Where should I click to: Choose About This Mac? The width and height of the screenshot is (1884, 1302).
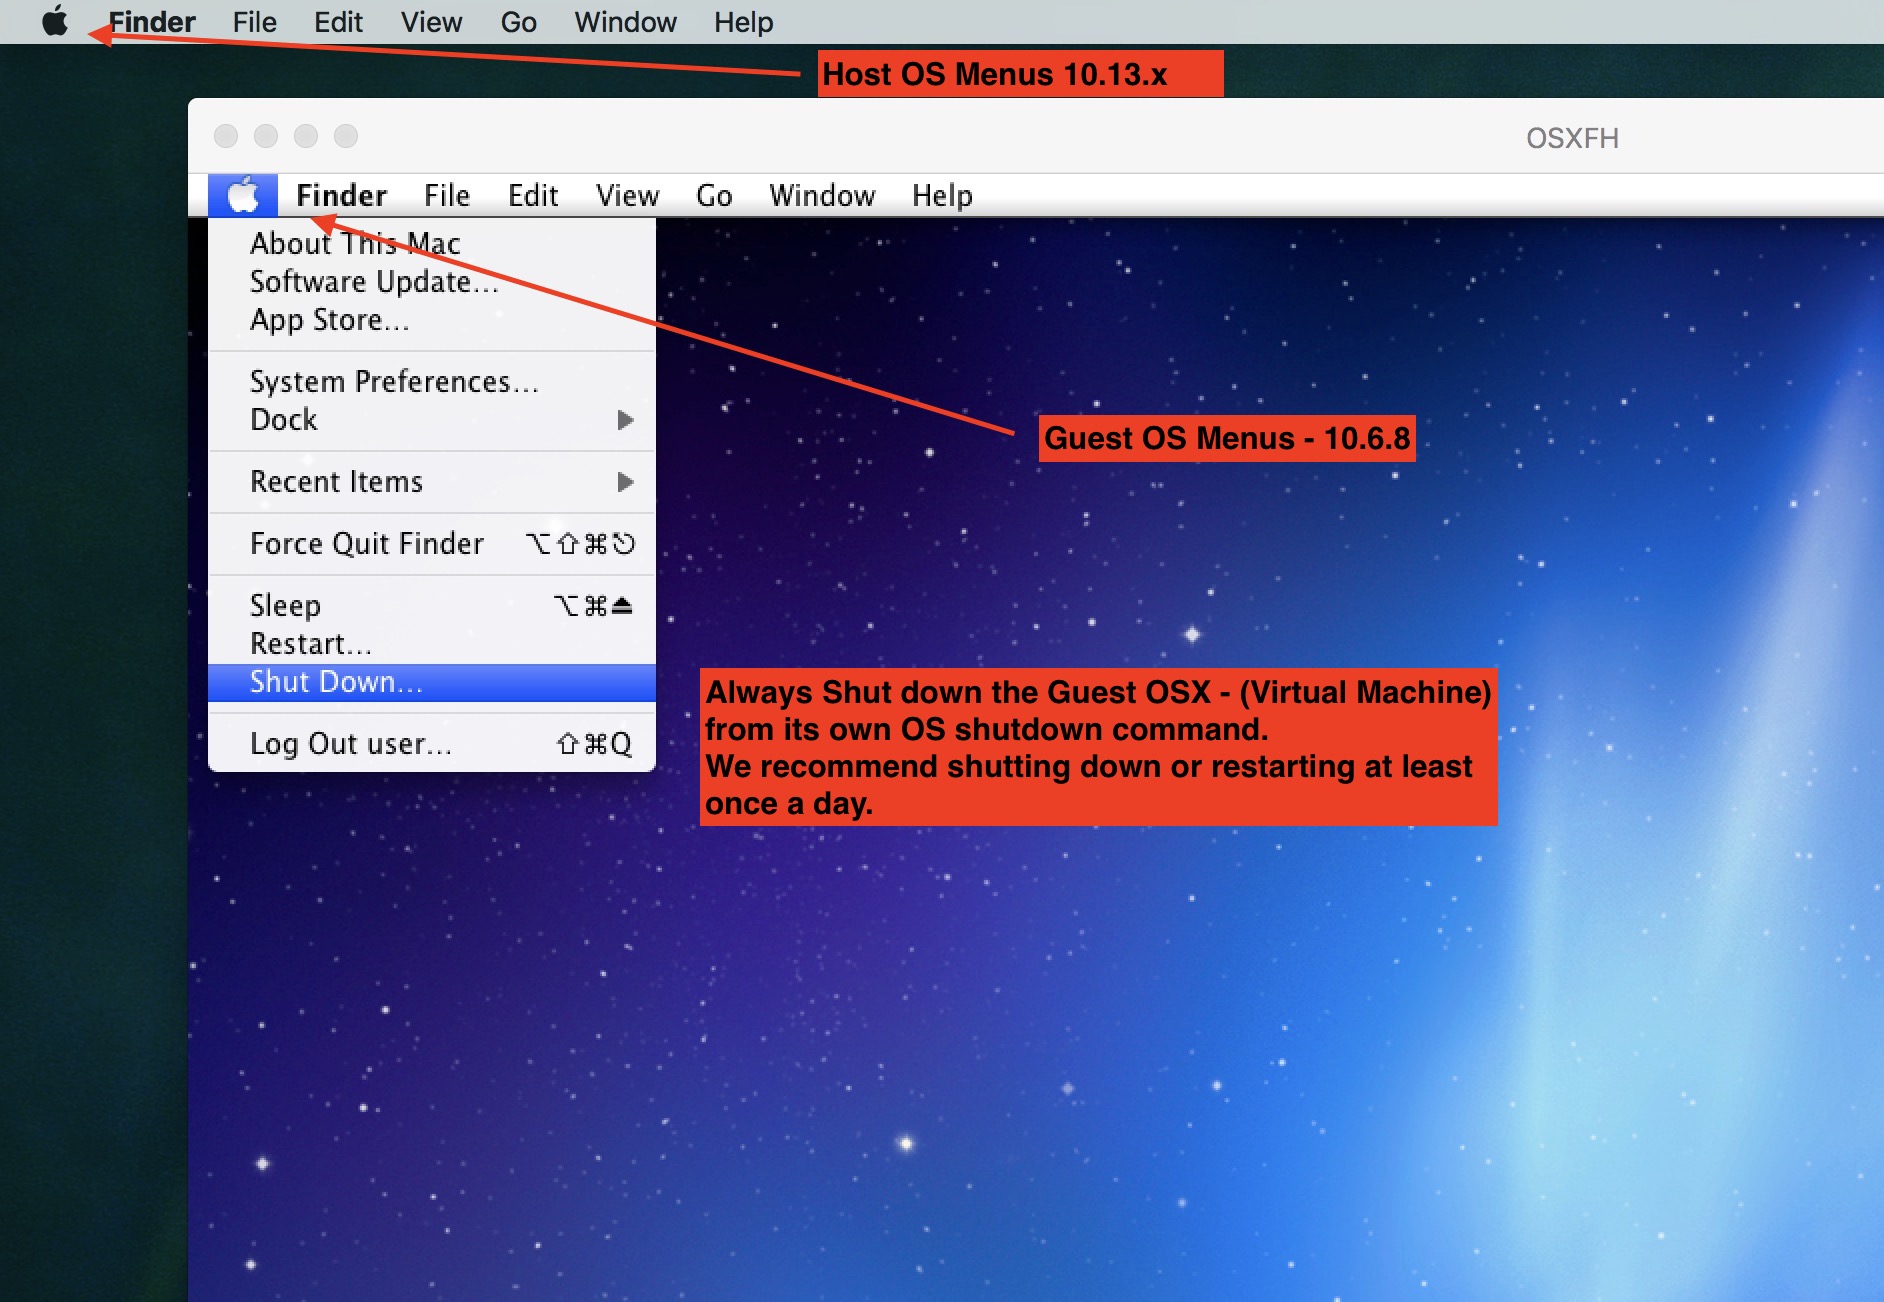[x=431, y=243]
